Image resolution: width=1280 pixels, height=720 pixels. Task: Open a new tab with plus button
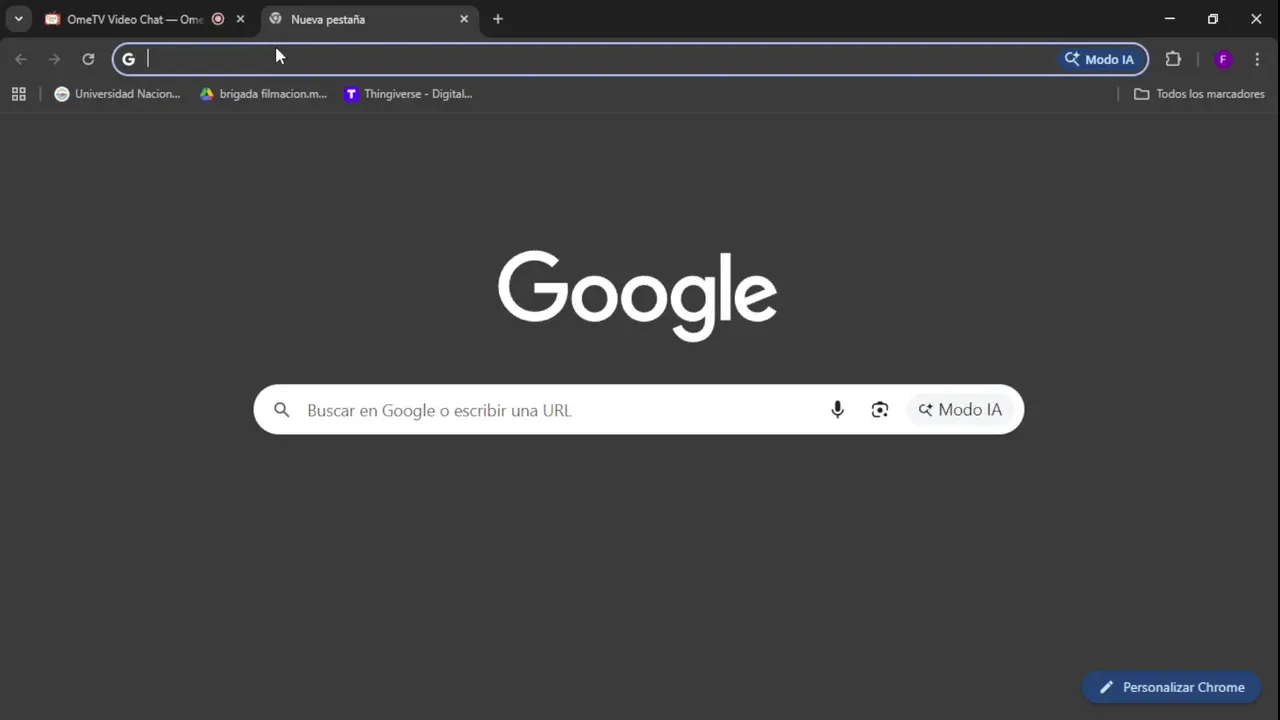click(498, 19)
